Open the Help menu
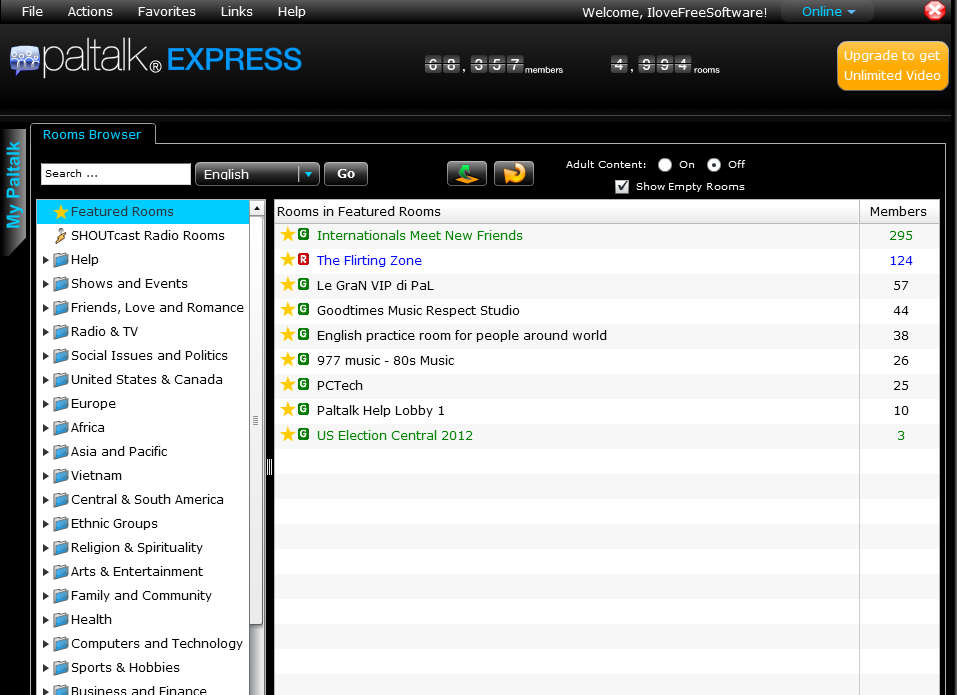 291,12
